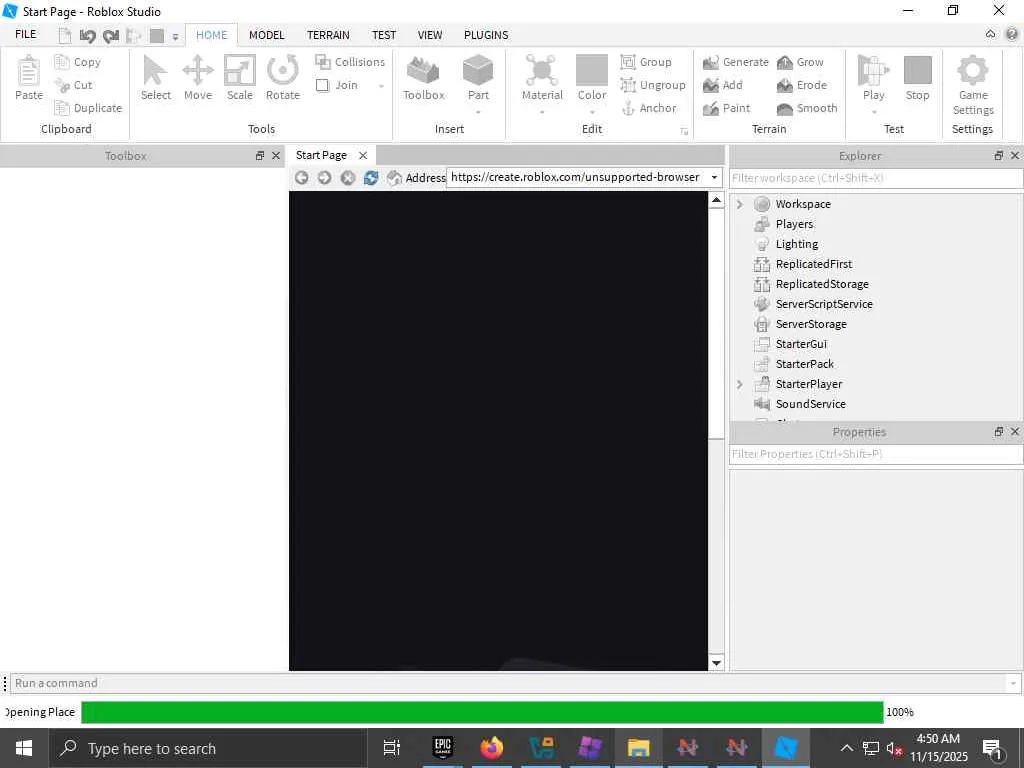Click the browser Refresh button
Screen dimensions: 1024x768
click(371, 178)
